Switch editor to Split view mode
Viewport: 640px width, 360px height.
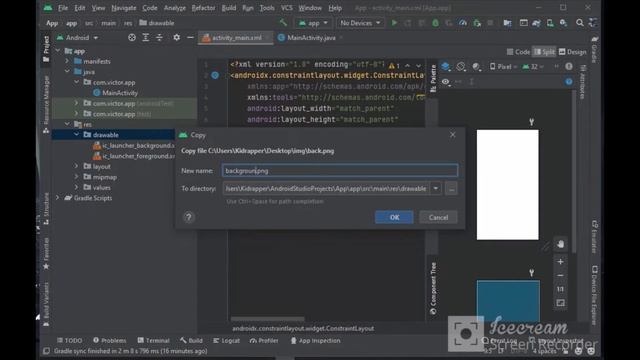coord(544,52)
